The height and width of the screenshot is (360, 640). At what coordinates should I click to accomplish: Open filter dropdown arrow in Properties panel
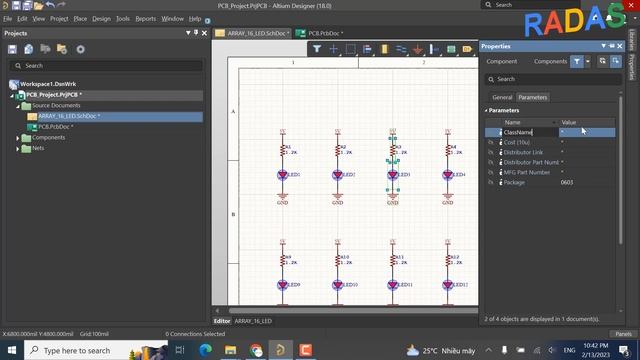588,62
